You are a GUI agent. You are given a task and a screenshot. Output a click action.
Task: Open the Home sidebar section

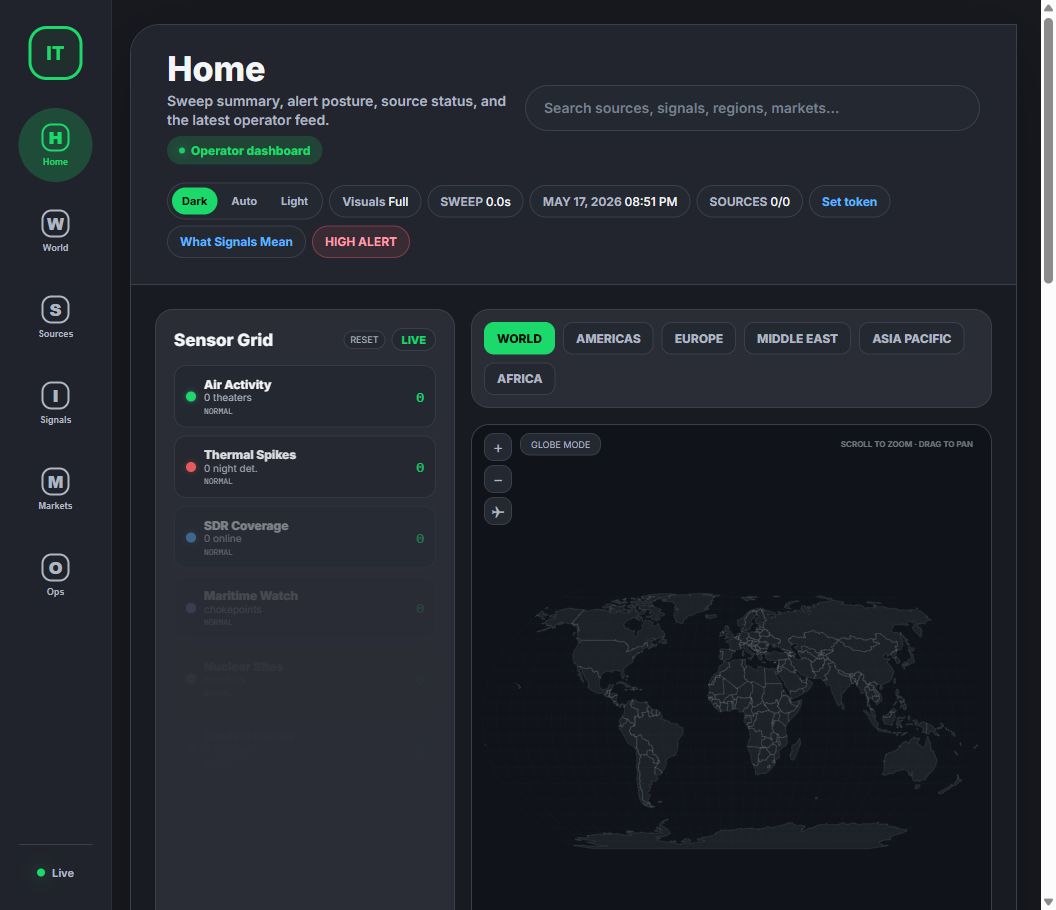click(55, 145)
